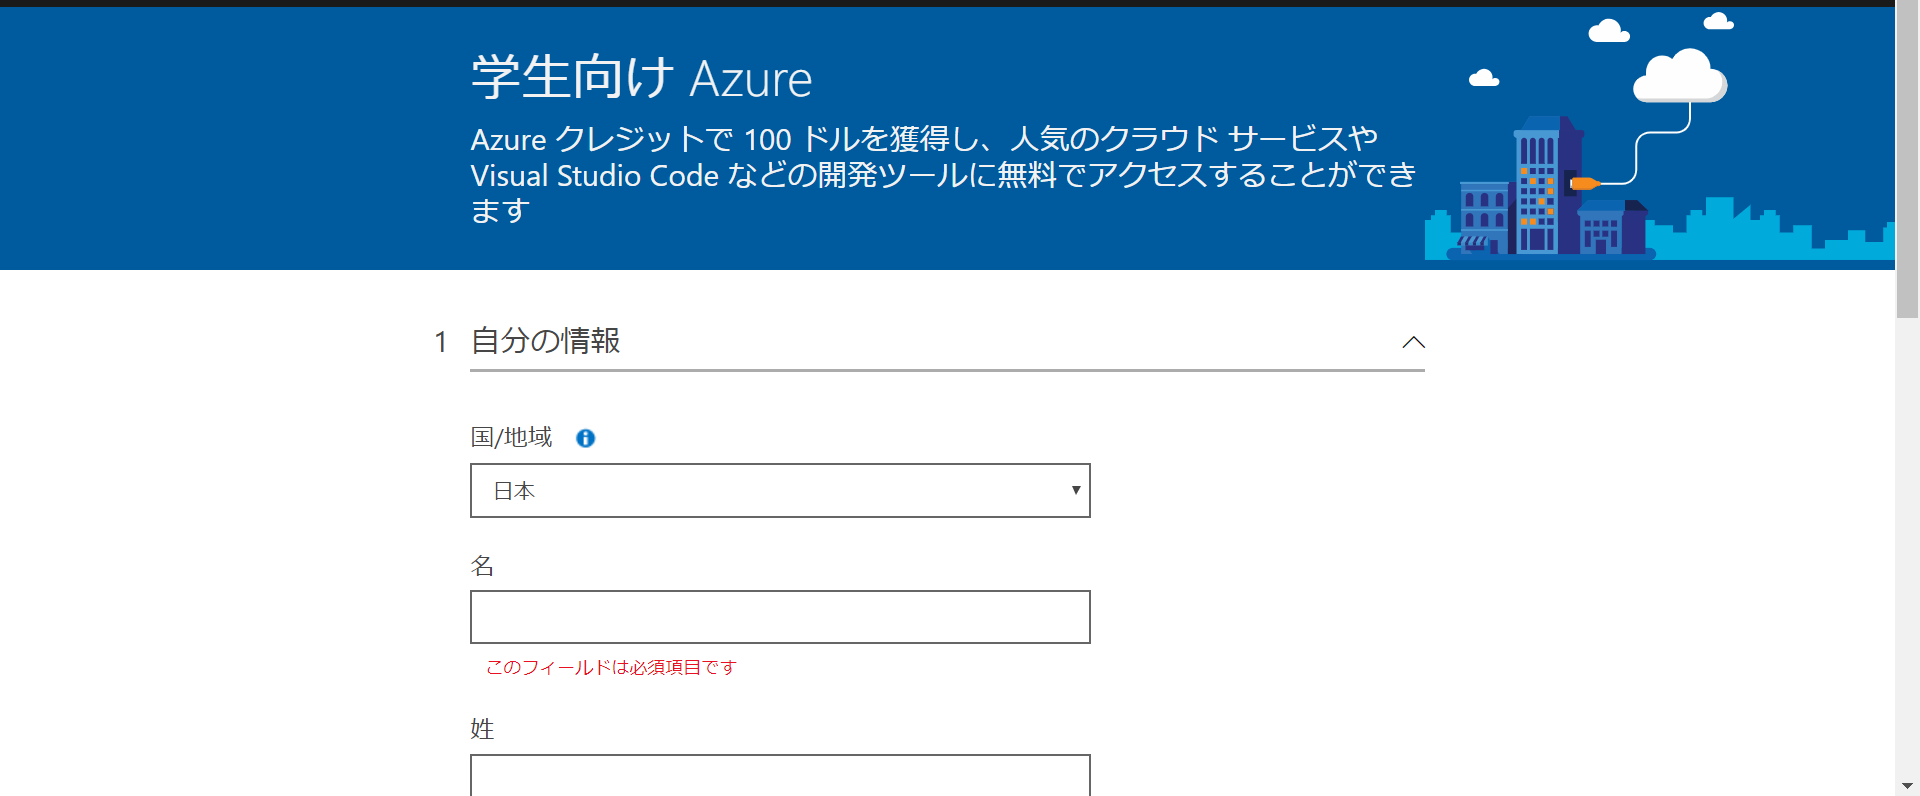1920x796 pixels.
Task: Click the 自分の情報 section heading
Action: [545, 341]
